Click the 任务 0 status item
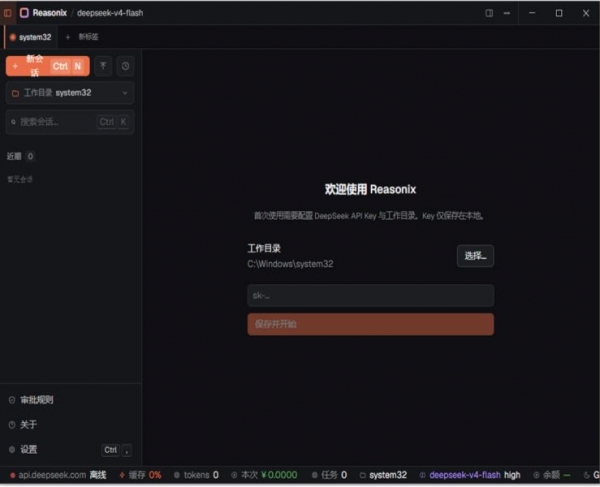Viewport: 600px width, 487px height. pyautogui.click(x=329, y=475)
